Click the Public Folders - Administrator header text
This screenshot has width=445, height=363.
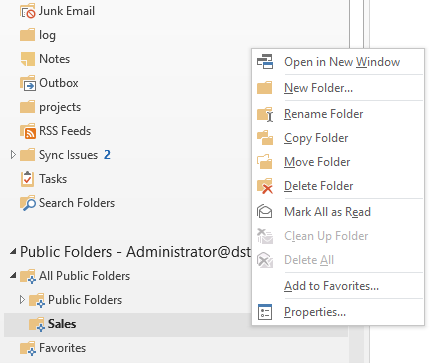[x=135, y=252]
